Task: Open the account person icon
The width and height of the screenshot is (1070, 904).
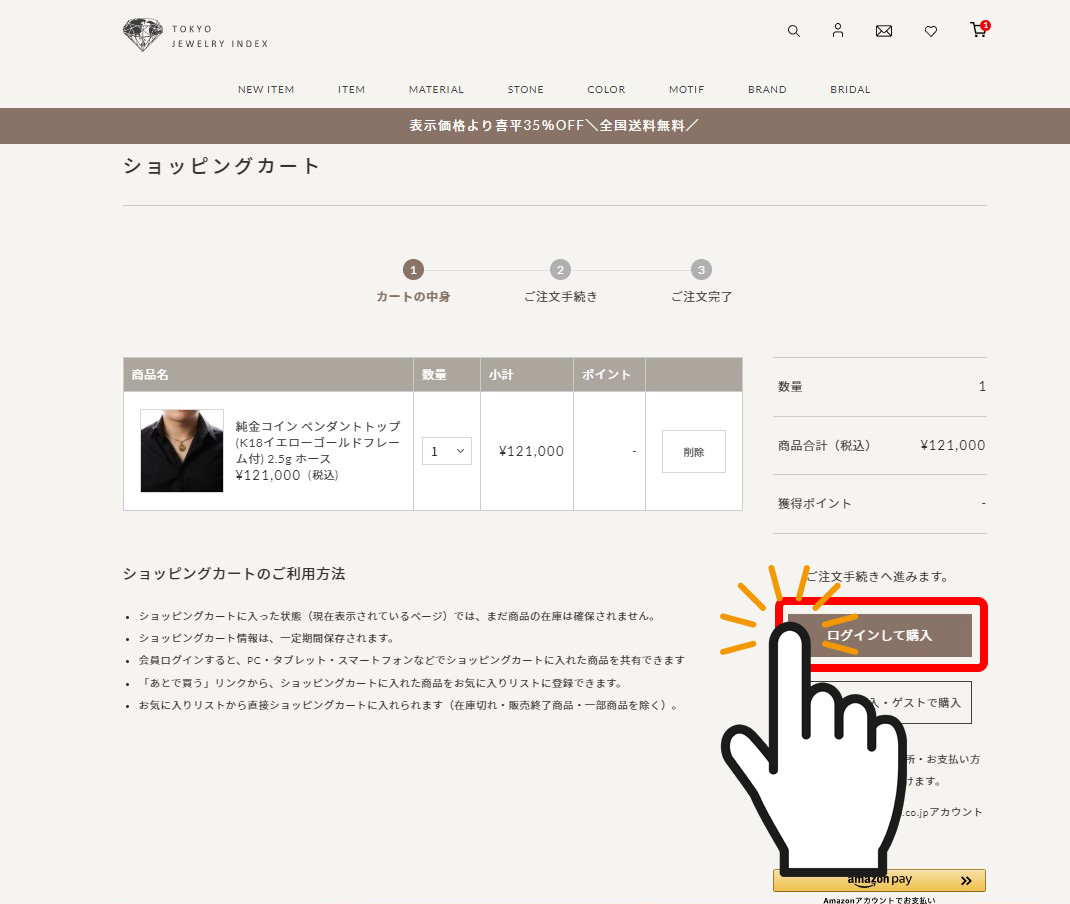Action: pos(838,31)
